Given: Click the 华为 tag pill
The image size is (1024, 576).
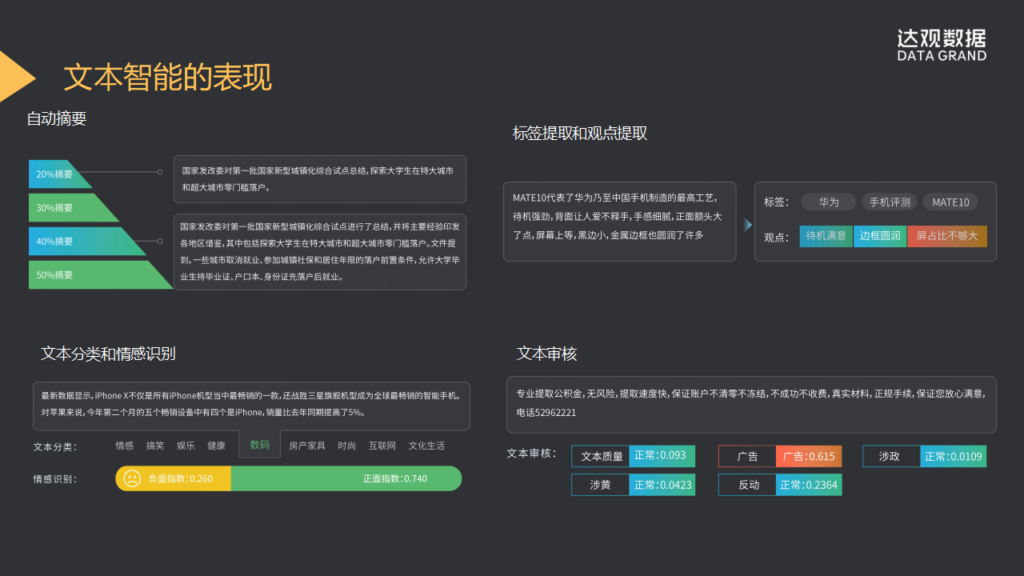Looking at the screenshot, I should tap(829, 202).
